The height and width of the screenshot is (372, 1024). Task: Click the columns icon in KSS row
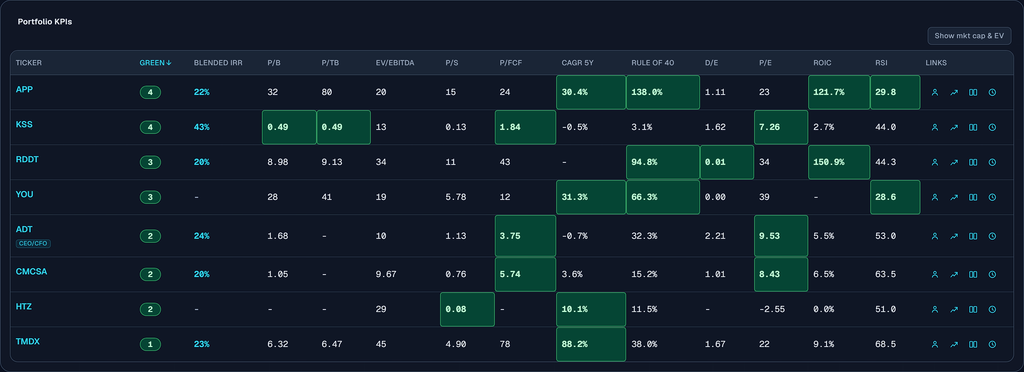[973, 127]
